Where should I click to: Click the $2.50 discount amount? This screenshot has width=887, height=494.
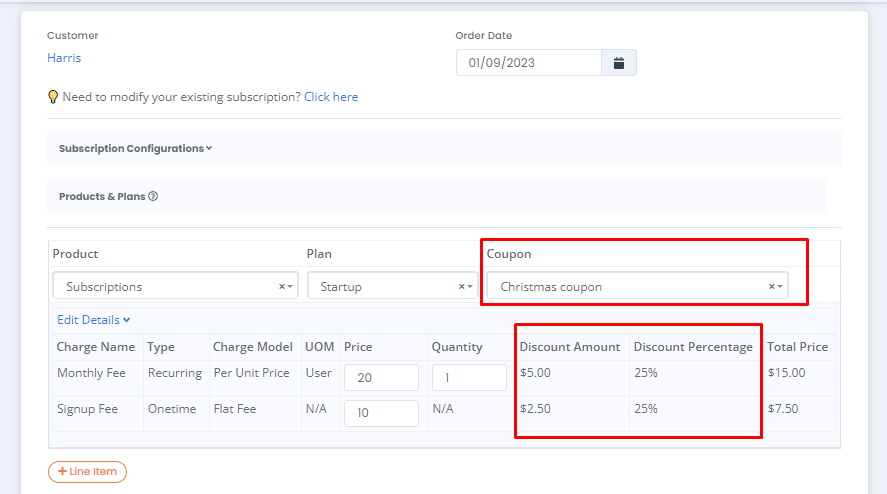click(x=535, y=409)
